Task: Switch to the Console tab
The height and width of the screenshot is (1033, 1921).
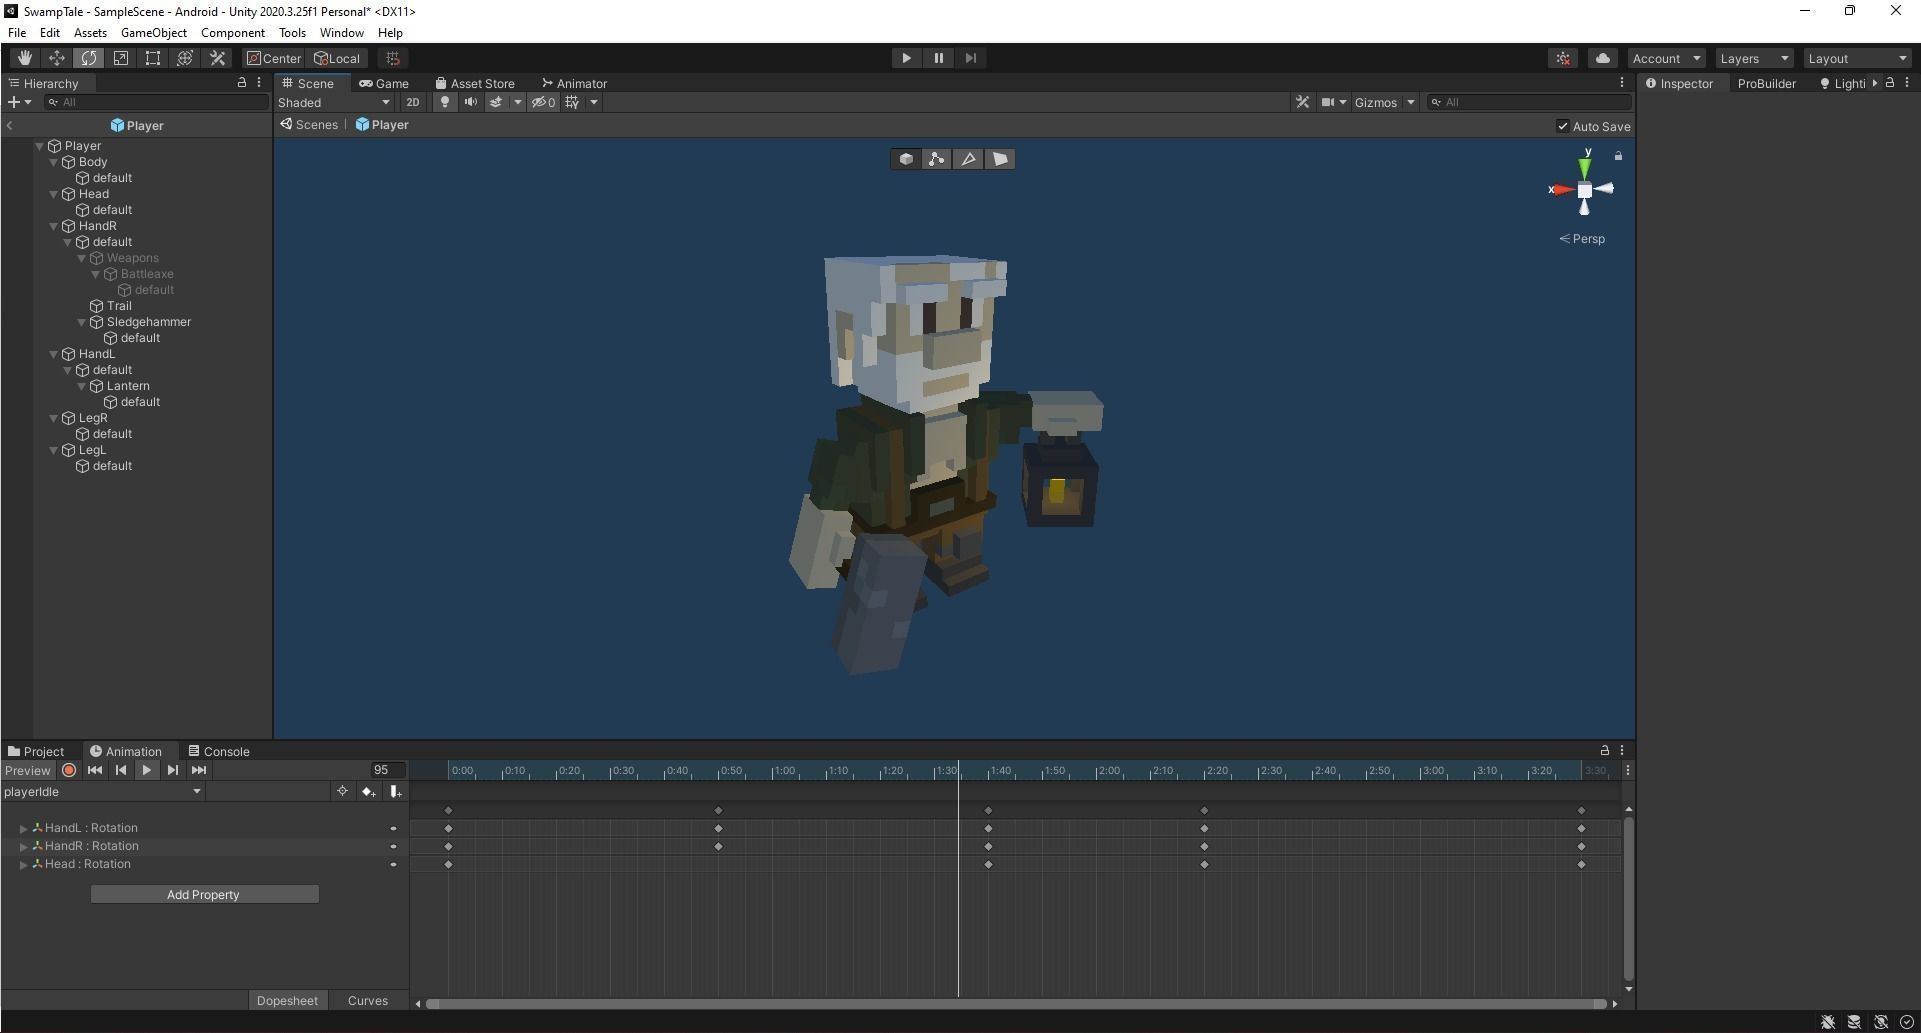Action: click(219, 751)
